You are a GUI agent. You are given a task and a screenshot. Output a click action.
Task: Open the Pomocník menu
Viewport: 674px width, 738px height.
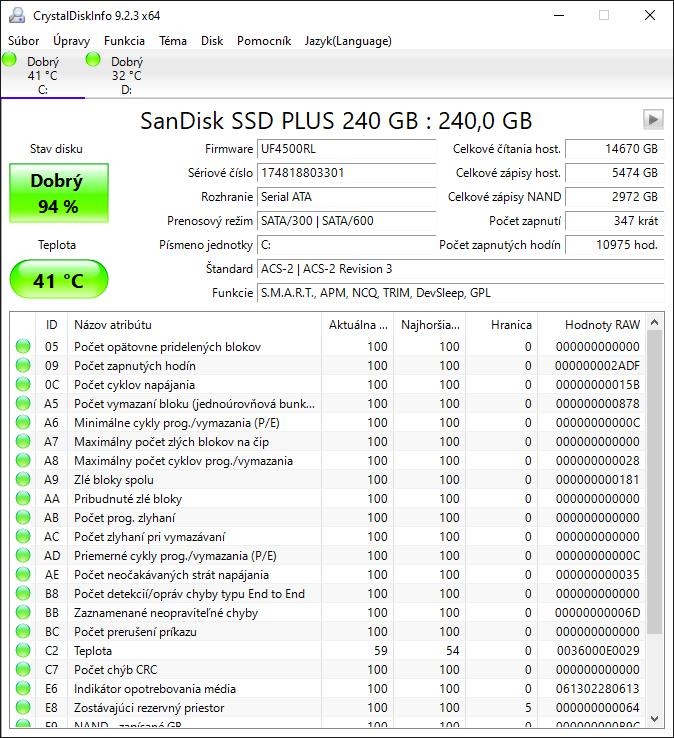click(264, 41)
